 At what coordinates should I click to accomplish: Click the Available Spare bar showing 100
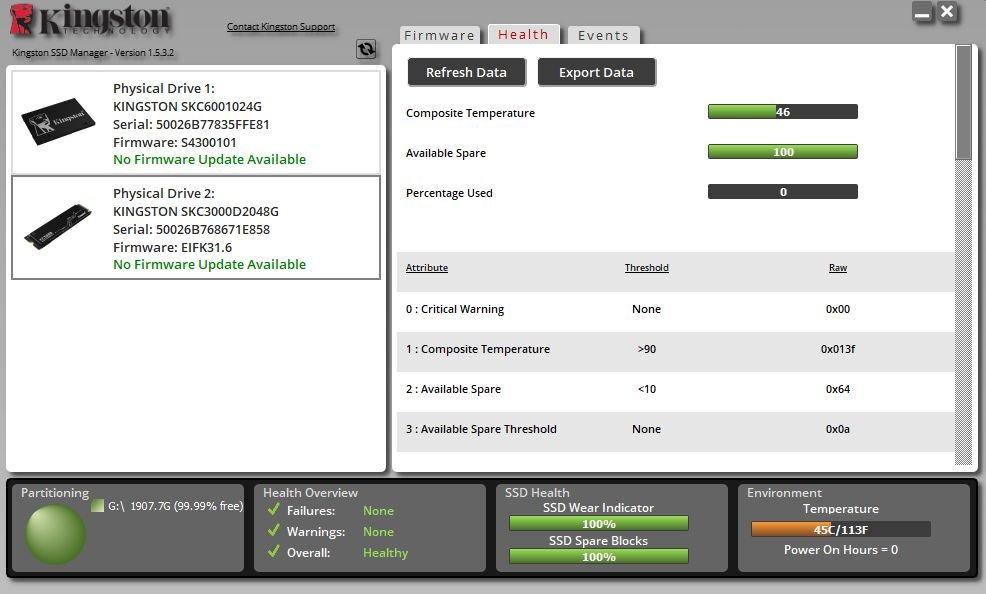pos(783,151)
